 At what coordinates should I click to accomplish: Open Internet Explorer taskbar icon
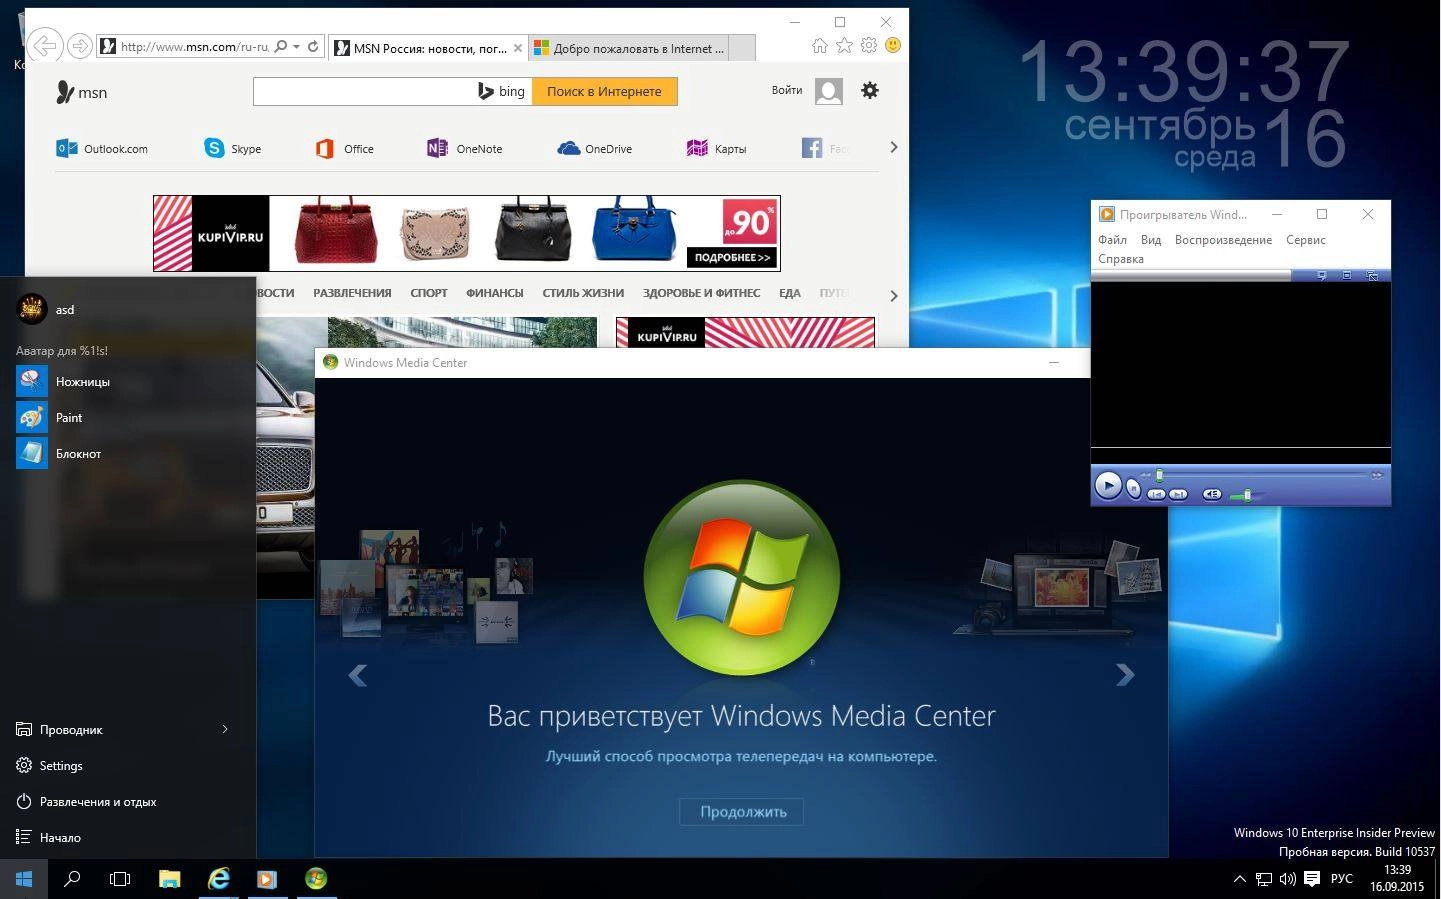218,879
